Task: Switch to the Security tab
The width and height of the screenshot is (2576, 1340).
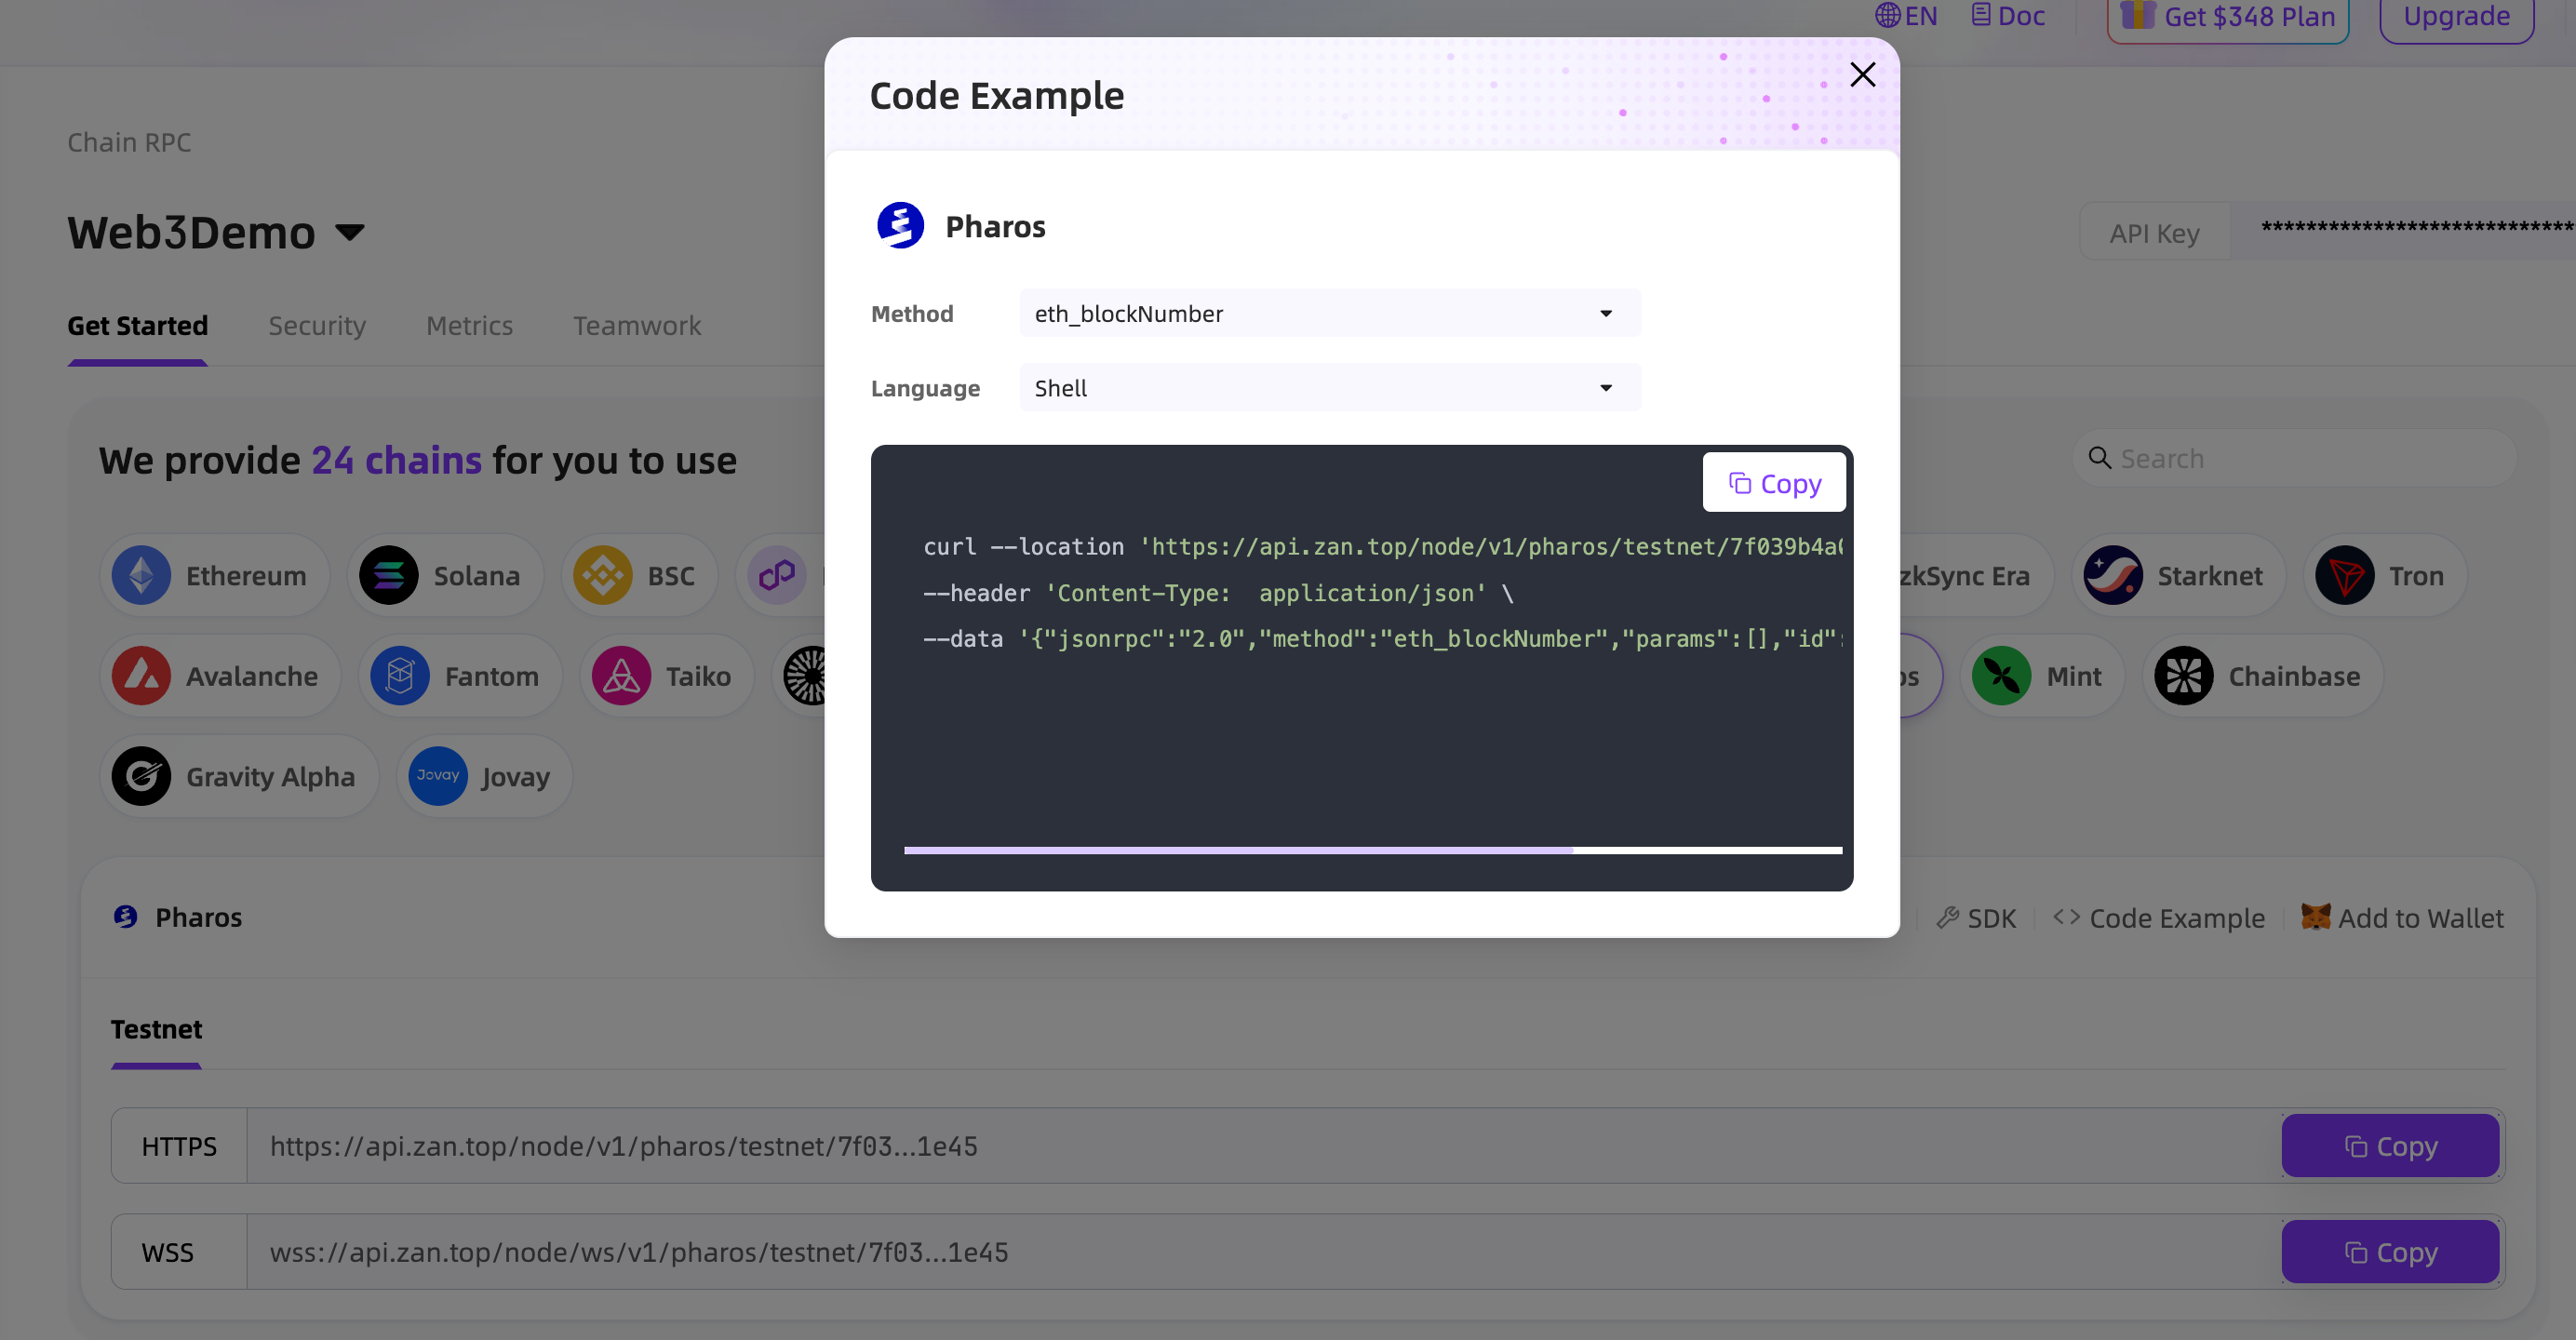Action: point(317,326)
